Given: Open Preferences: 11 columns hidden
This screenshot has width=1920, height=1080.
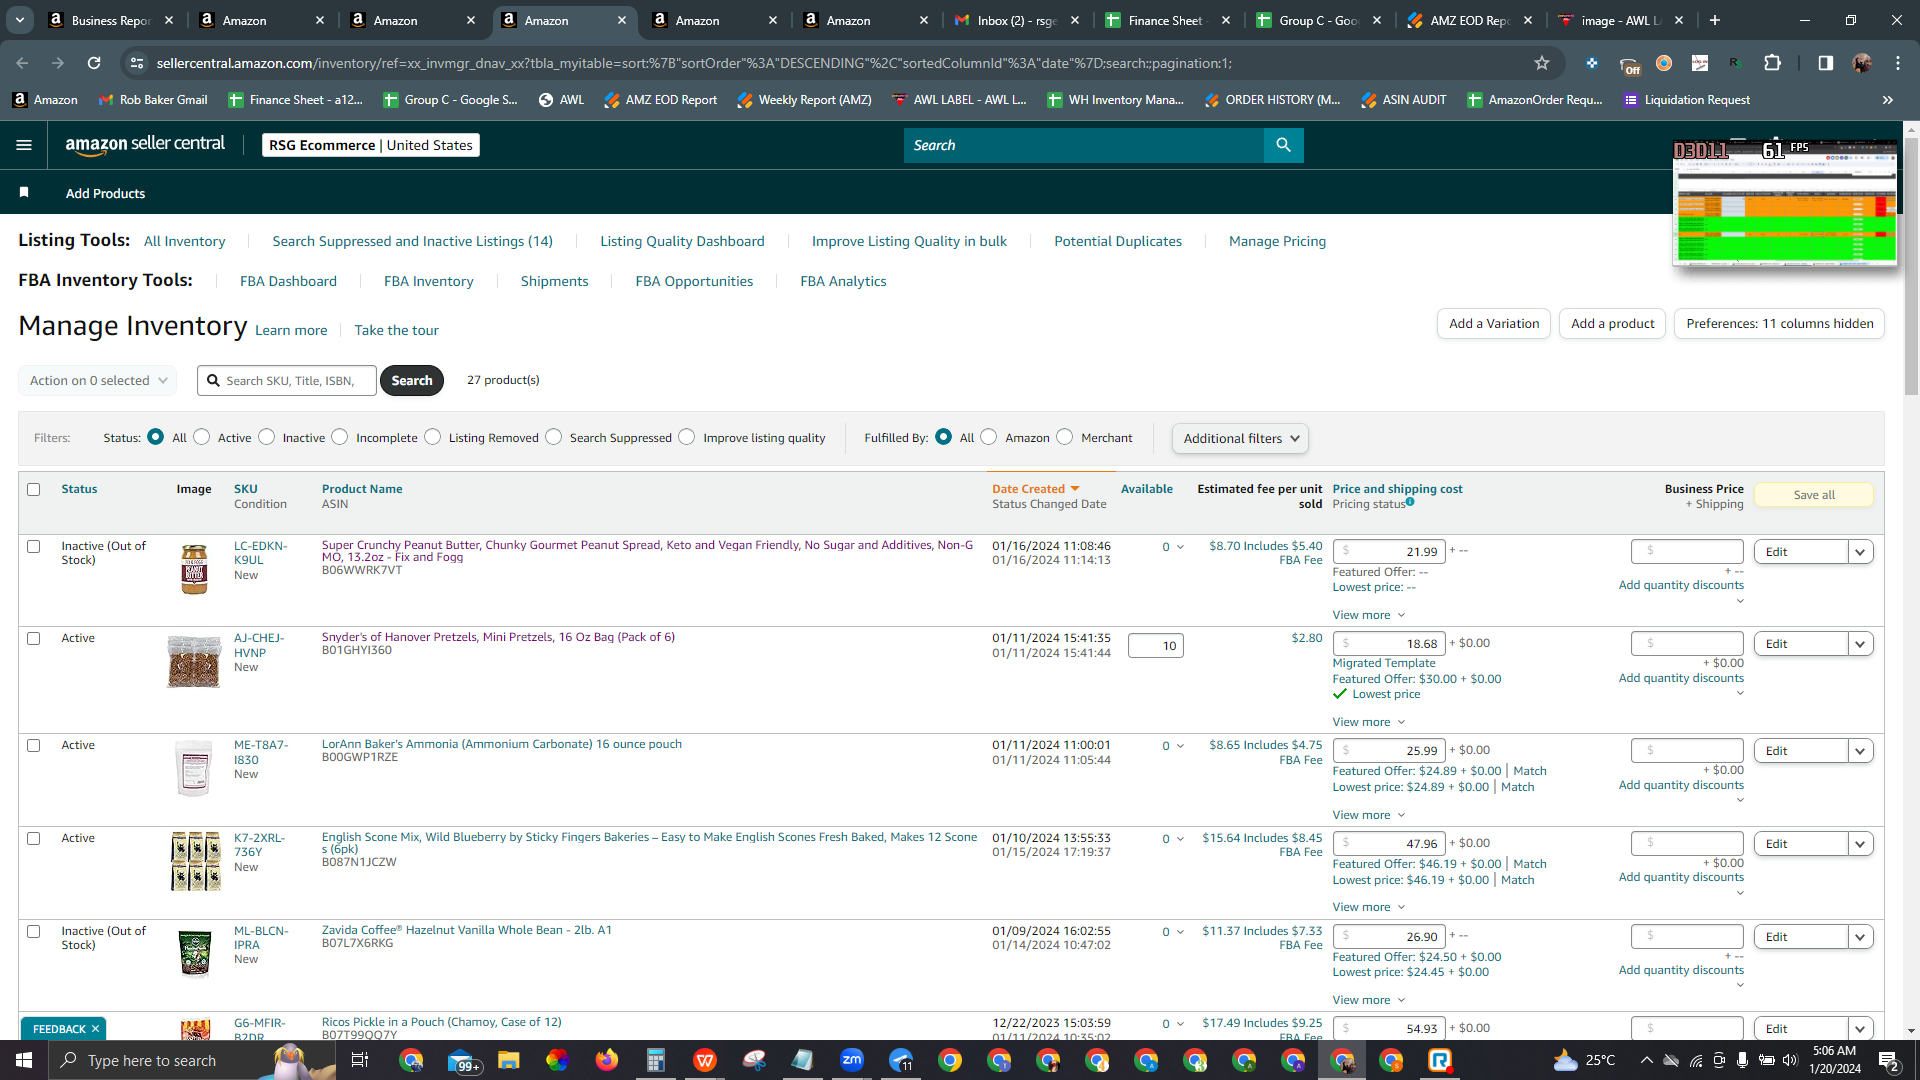Looking at the screenshot, I should click(1780, 324).
